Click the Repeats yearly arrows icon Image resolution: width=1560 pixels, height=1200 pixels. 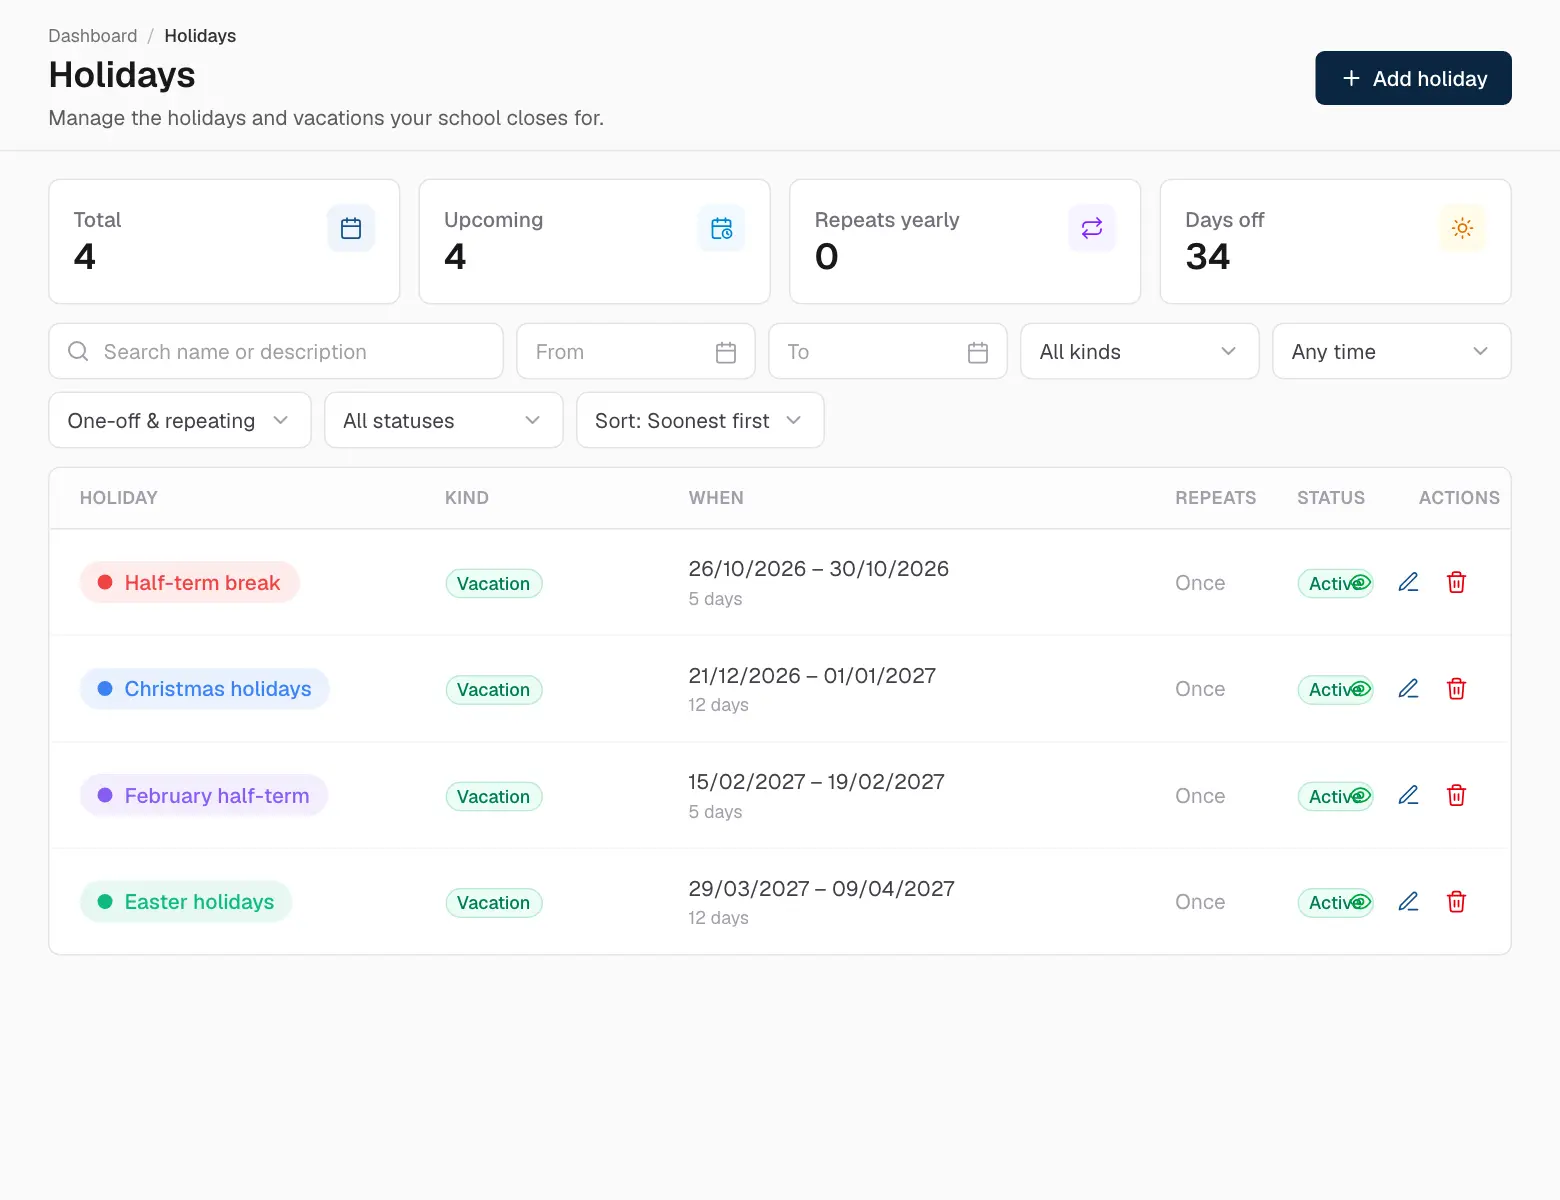1092,228
